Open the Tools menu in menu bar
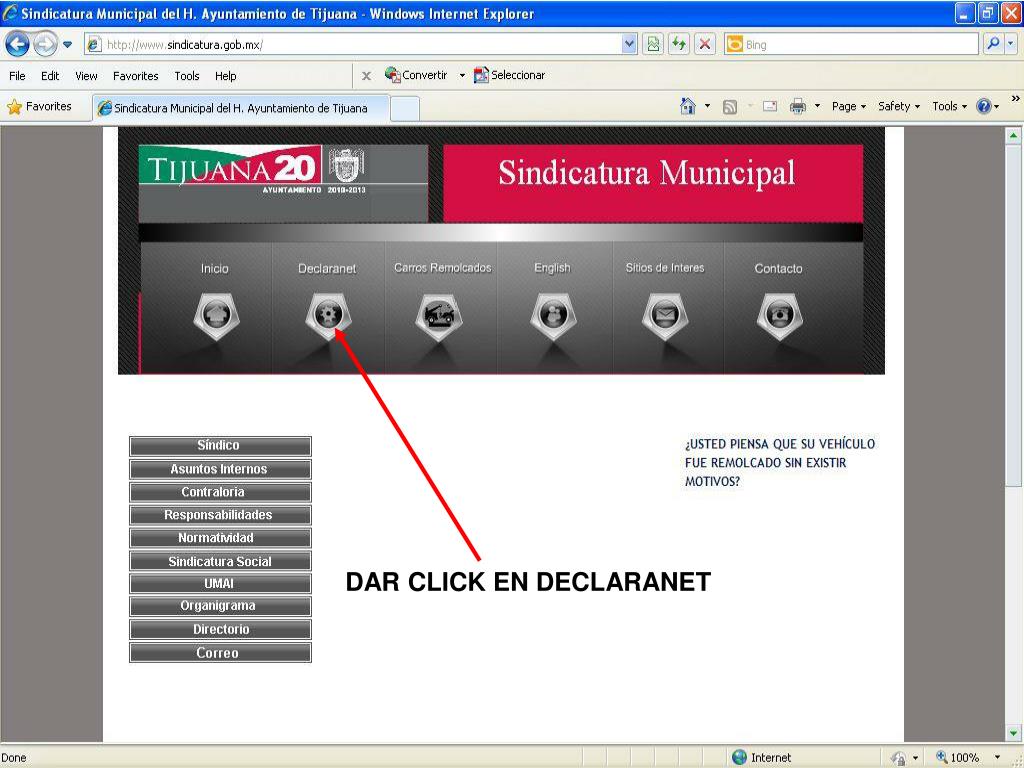 187,76
